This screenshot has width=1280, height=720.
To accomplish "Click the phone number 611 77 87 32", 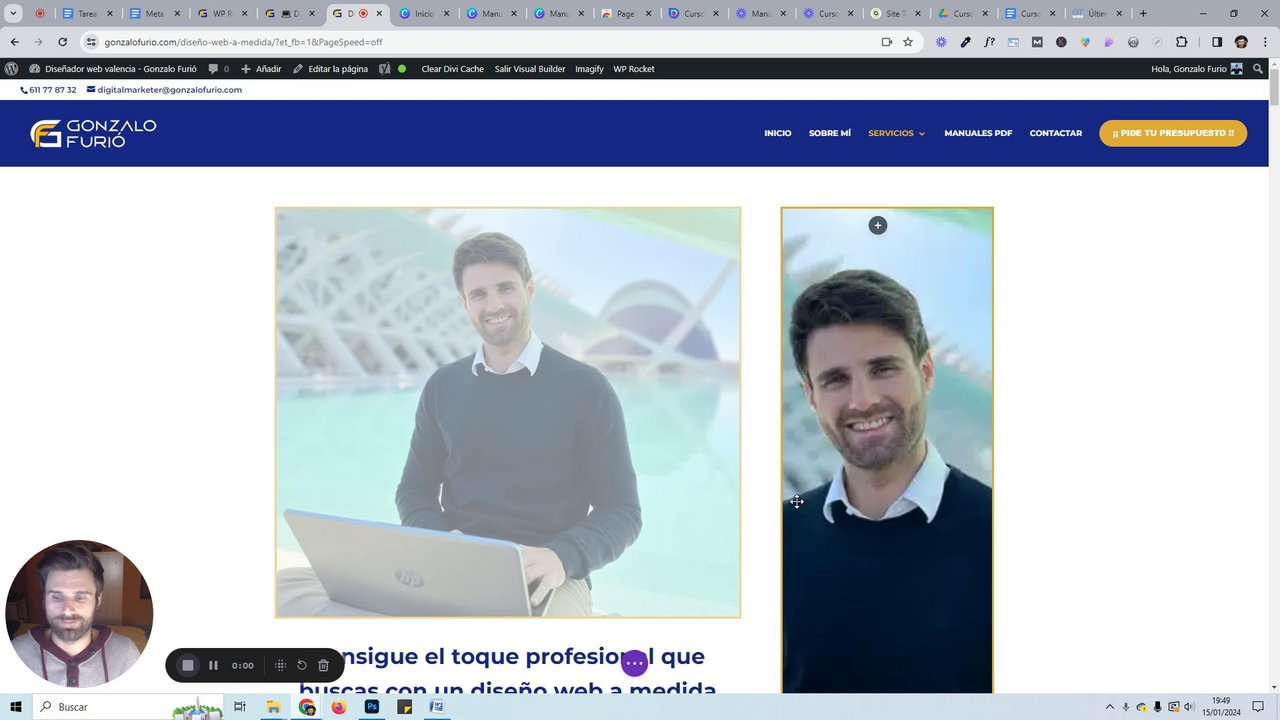I will click(48, 90).
